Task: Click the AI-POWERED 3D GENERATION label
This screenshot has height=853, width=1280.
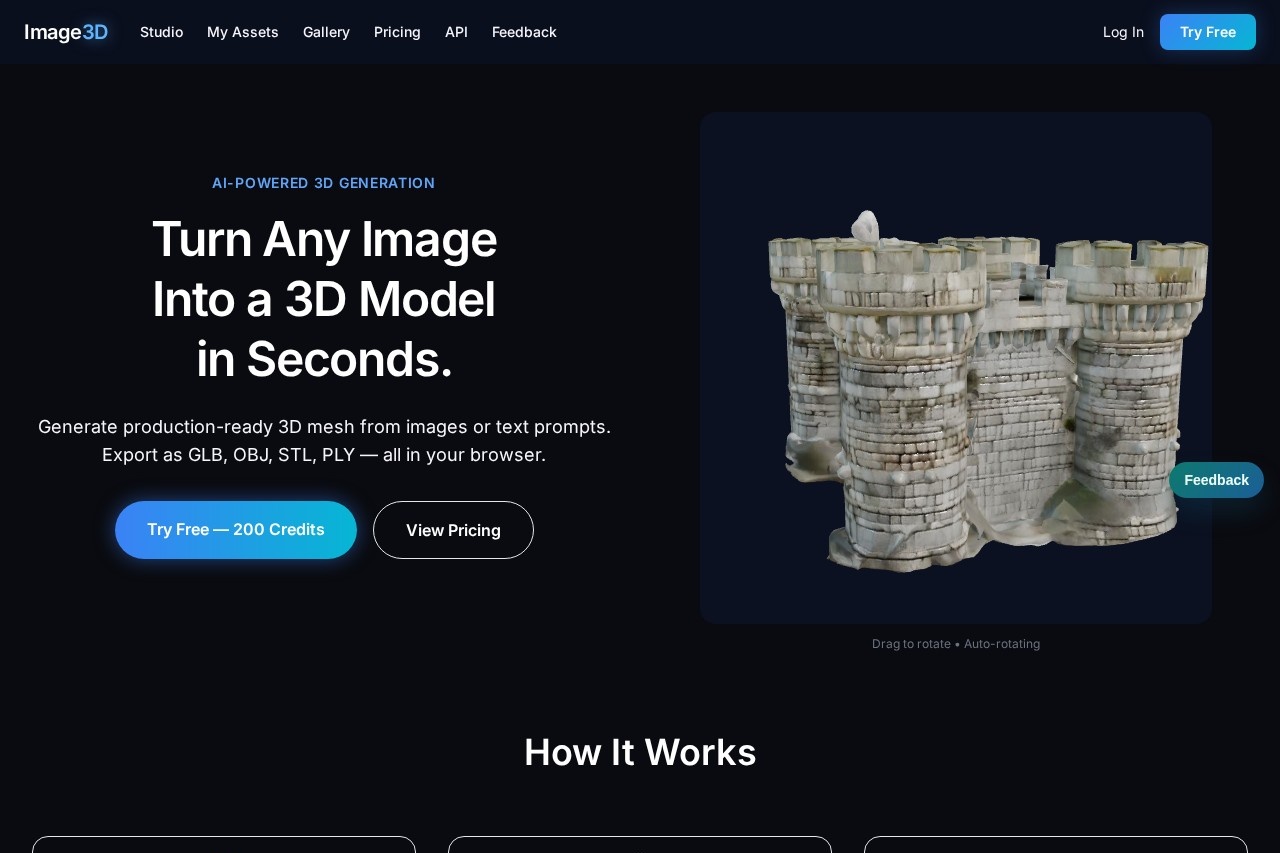Action: coord(323,183)
